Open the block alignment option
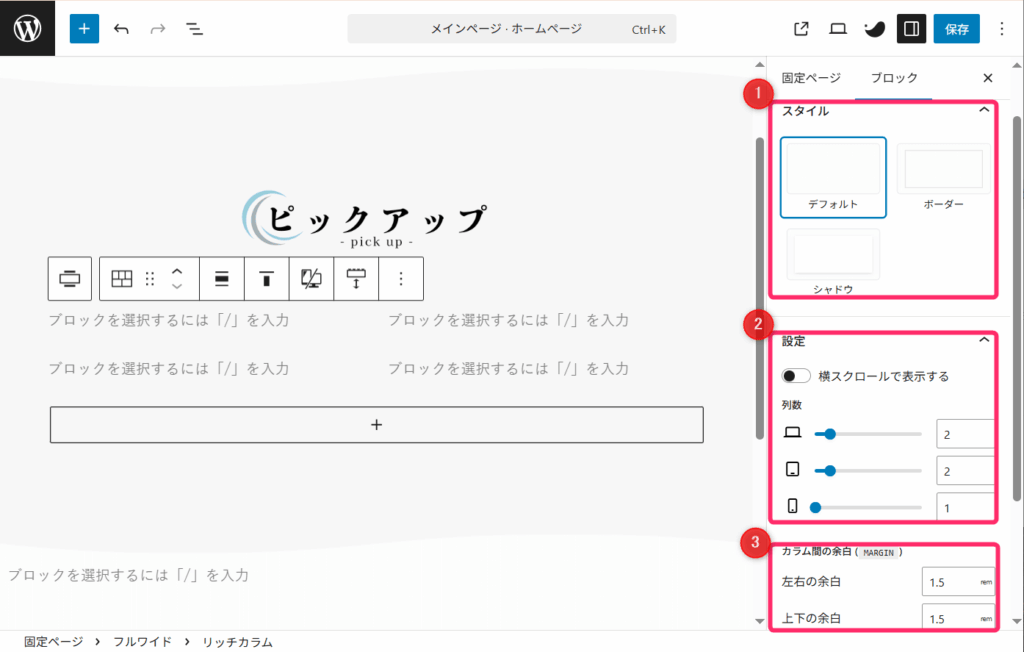The image size is (1024, 652). [x=222, y=279]
